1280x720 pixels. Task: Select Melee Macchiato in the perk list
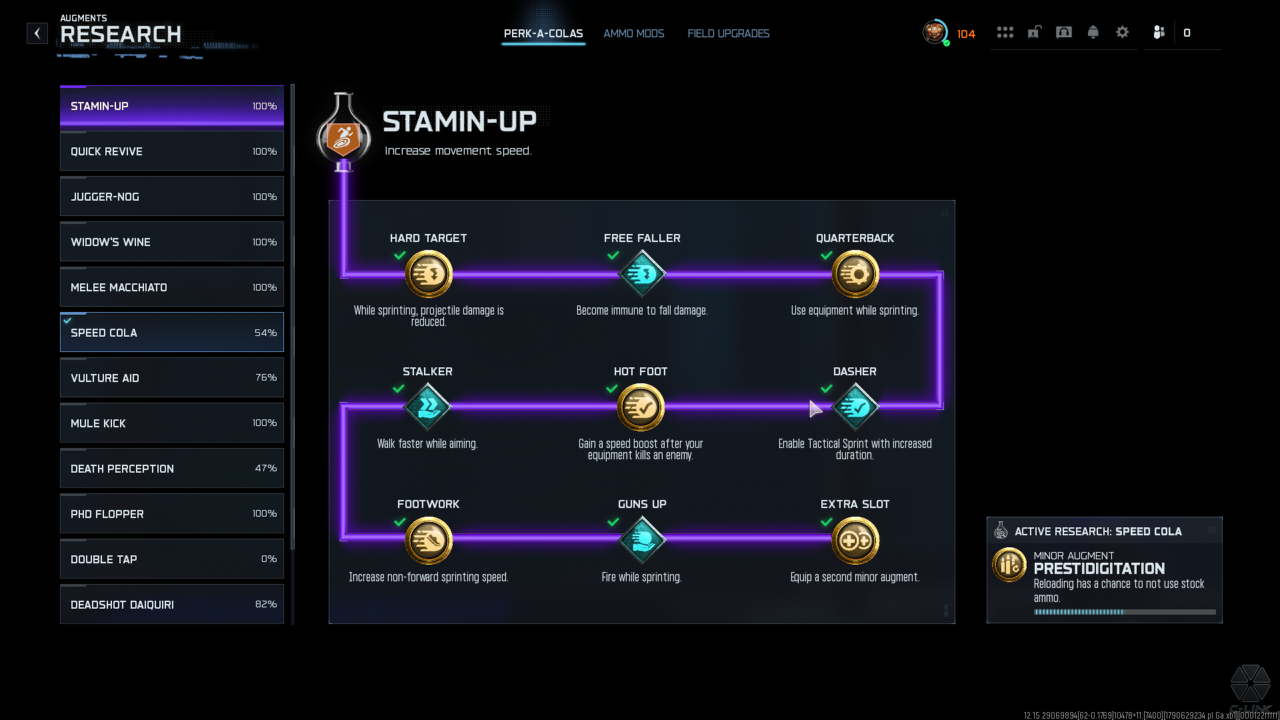pyautogui.click(x=172, y=288)
